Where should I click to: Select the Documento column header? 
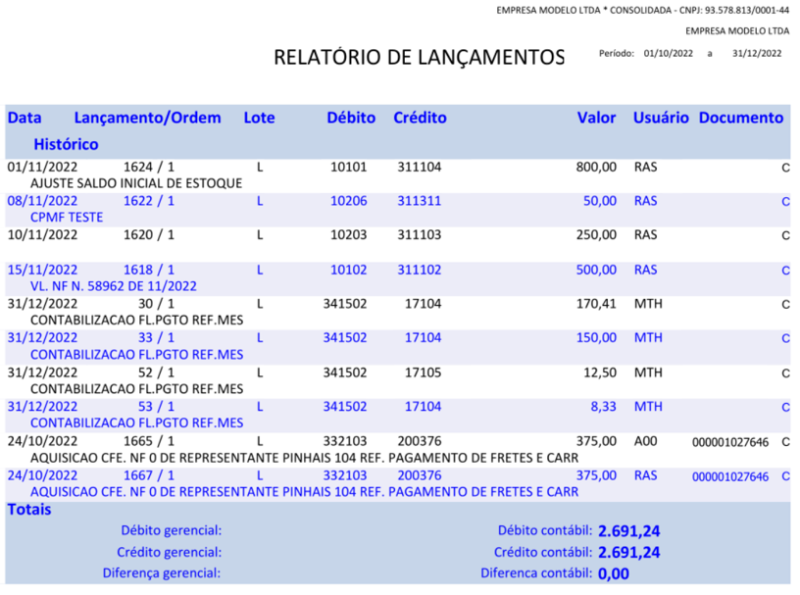pos(741,117)
